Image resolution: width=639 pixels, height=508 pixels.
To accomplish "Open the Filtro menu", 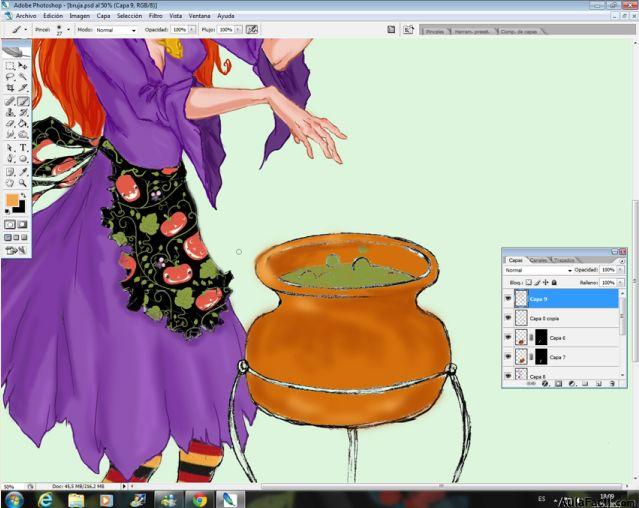I will [x=155, y=16].
